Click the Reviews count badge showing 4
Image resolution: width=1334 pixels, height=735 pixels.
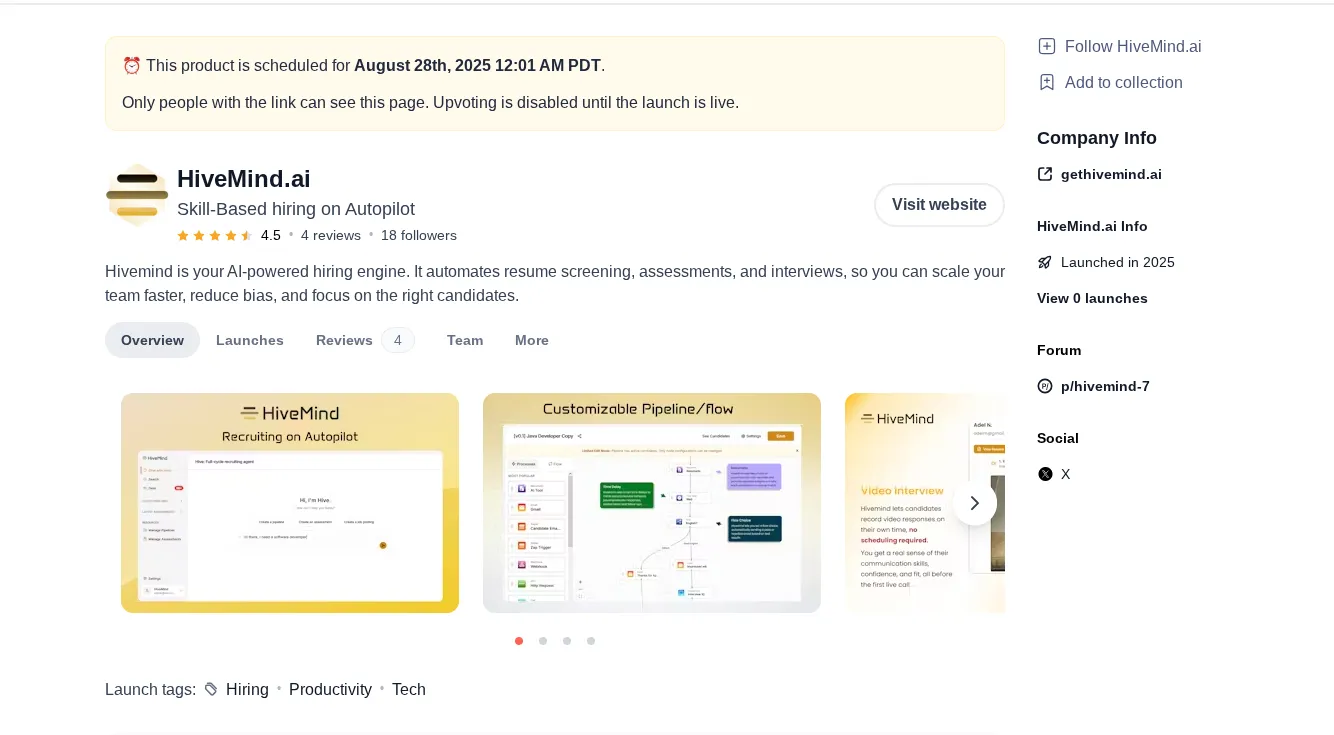[x=398, y=340]
